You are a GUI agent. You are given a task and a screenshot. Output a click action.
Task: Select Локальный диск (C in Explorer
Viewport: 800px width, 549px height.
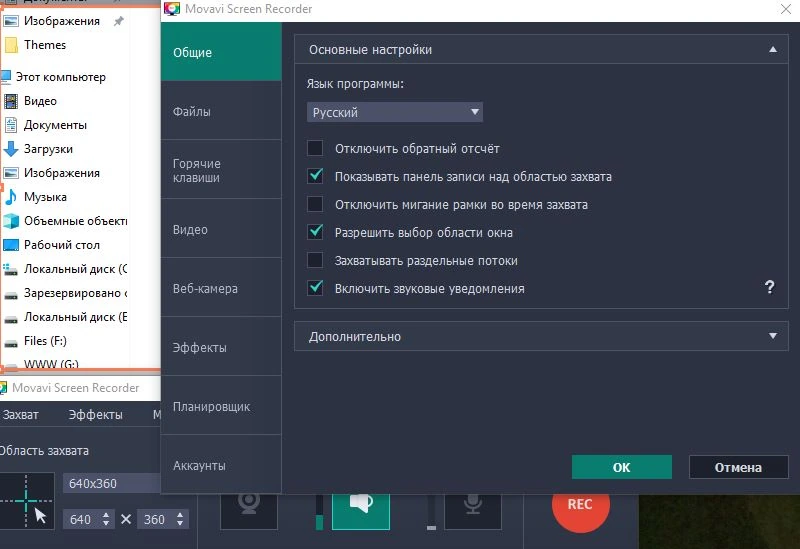pyautogui.click(x=76, y=269)
